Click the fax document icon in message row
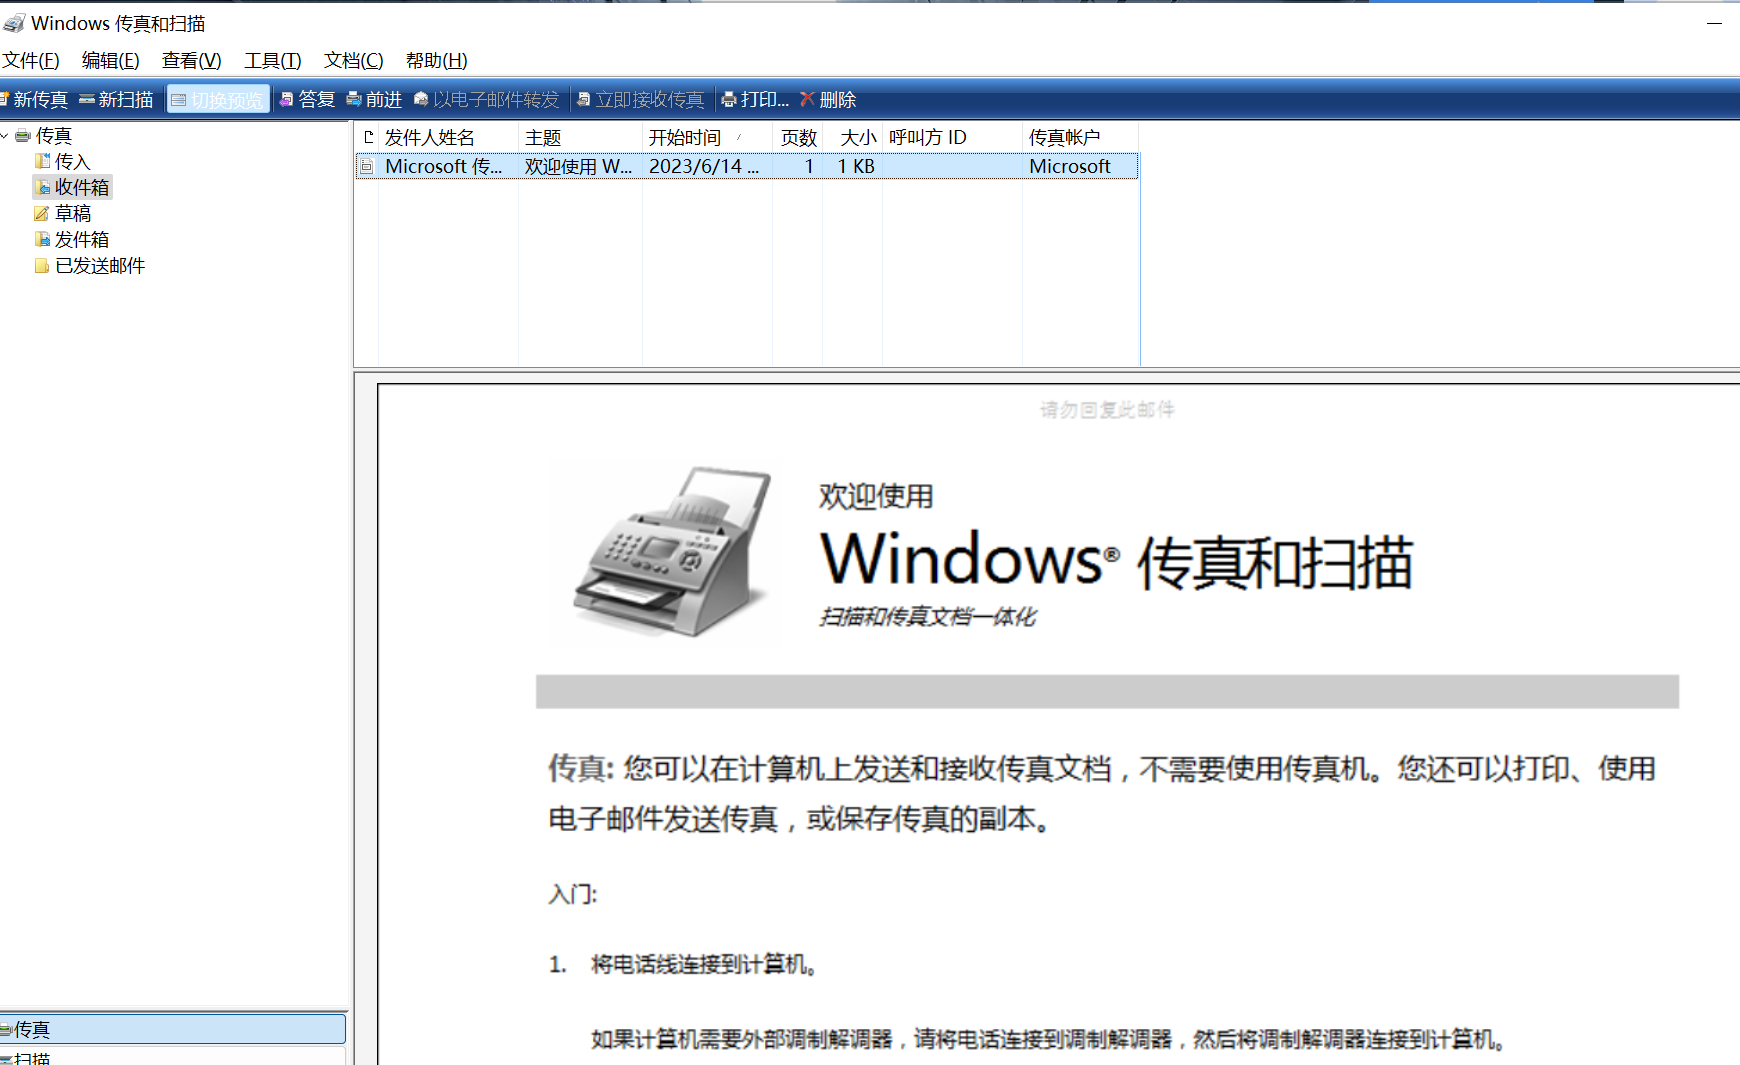 point(367,166)
